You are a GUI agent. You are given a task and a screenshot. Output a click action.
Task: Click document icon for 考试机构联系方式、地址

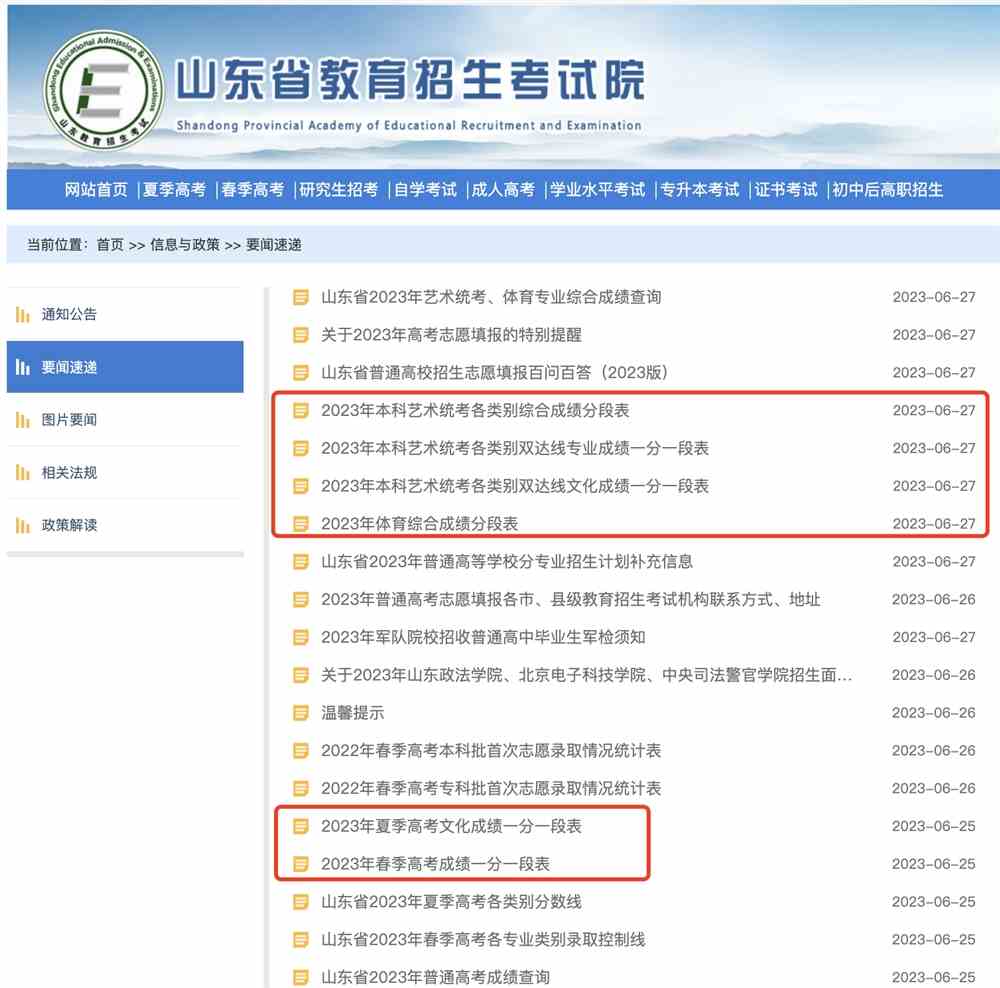[x=300, y=600]
